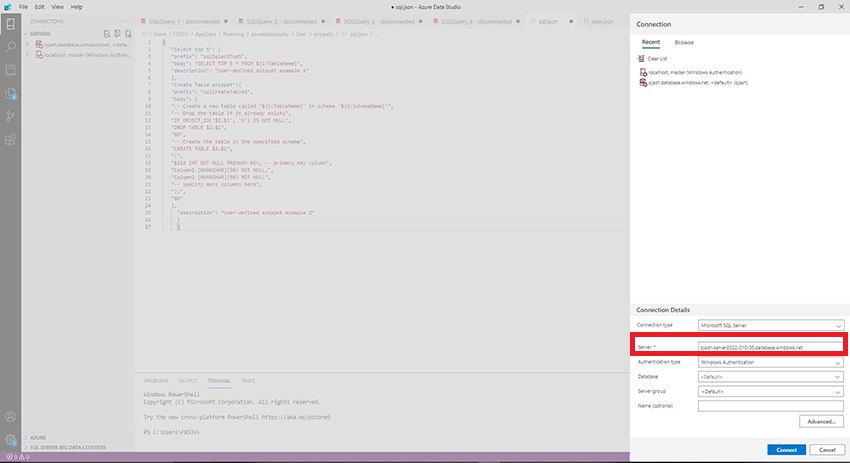
Task: Open the Authentication type dropdown
Action: tap(770, 362)
